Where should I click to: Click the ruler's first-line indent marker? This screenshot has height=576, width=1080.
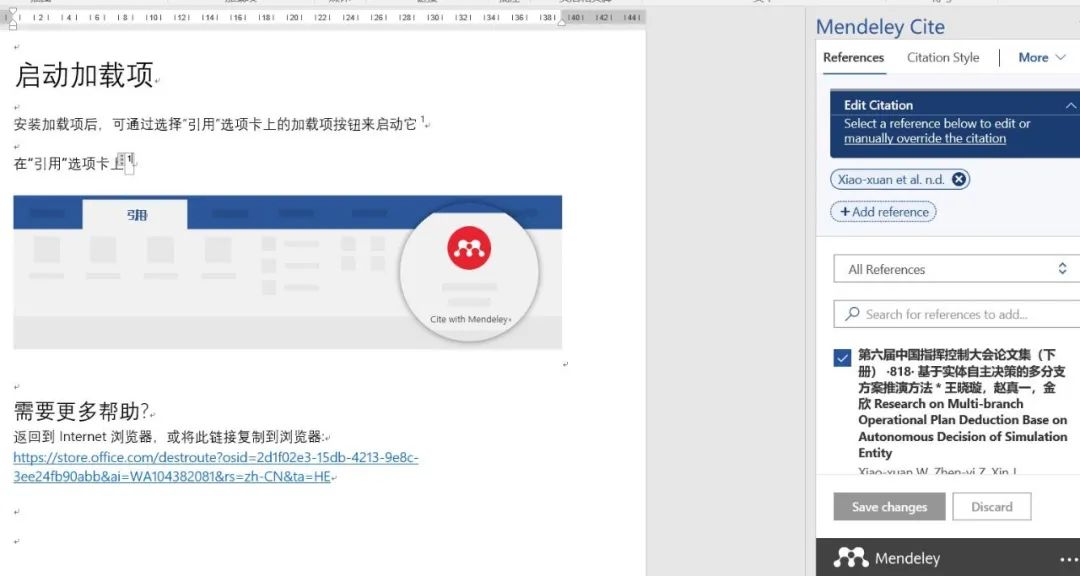(12, 12)
